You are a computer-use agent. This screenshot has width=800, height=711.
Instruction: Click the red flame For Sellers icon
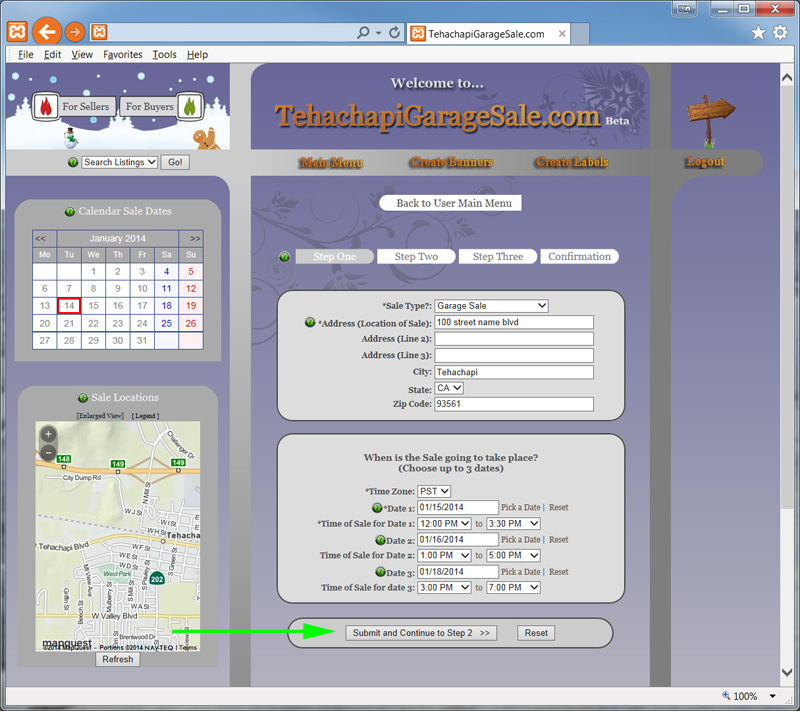pos(46,107)
